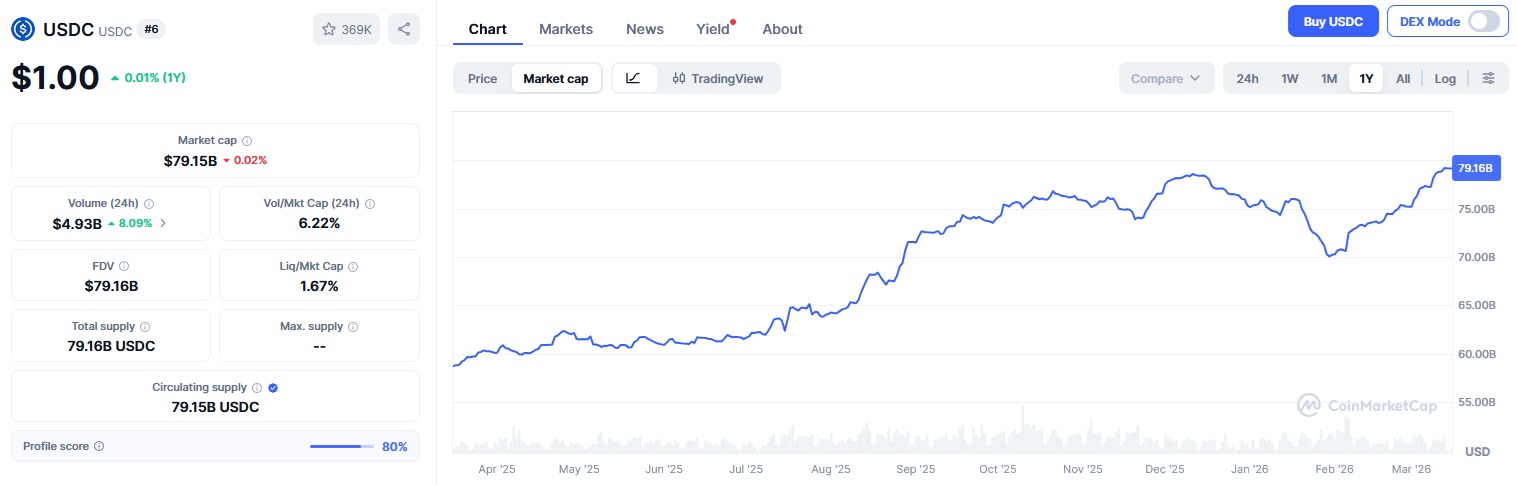
Task: Select the 1M time range
Action: pos(1329,78)
